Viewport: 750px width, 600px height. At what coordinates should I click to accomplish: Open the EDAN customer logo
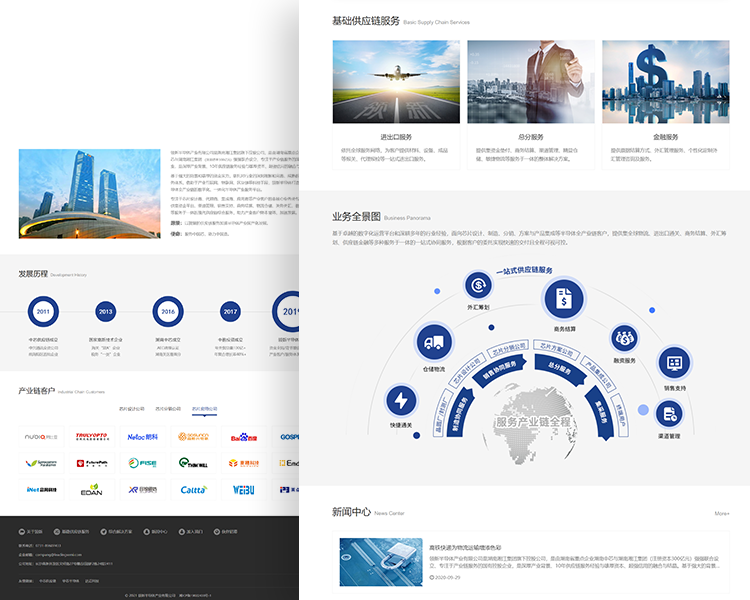click(x=92, y=489)
